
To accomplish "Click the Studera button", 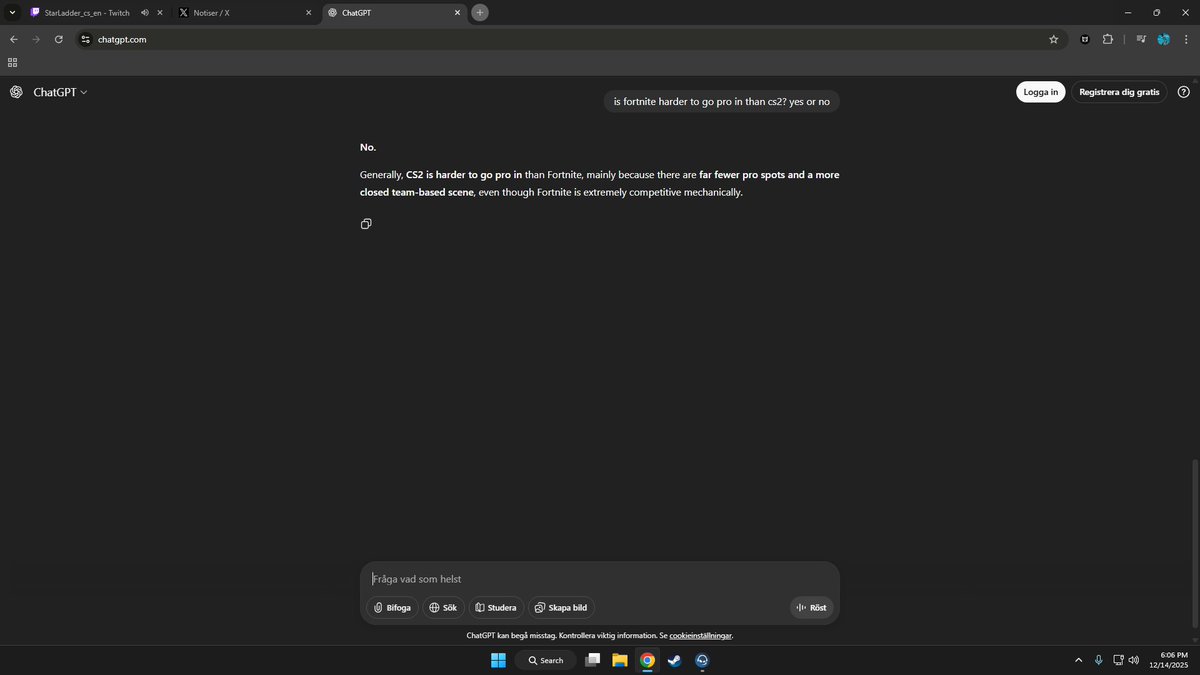I will click(496, 607).
